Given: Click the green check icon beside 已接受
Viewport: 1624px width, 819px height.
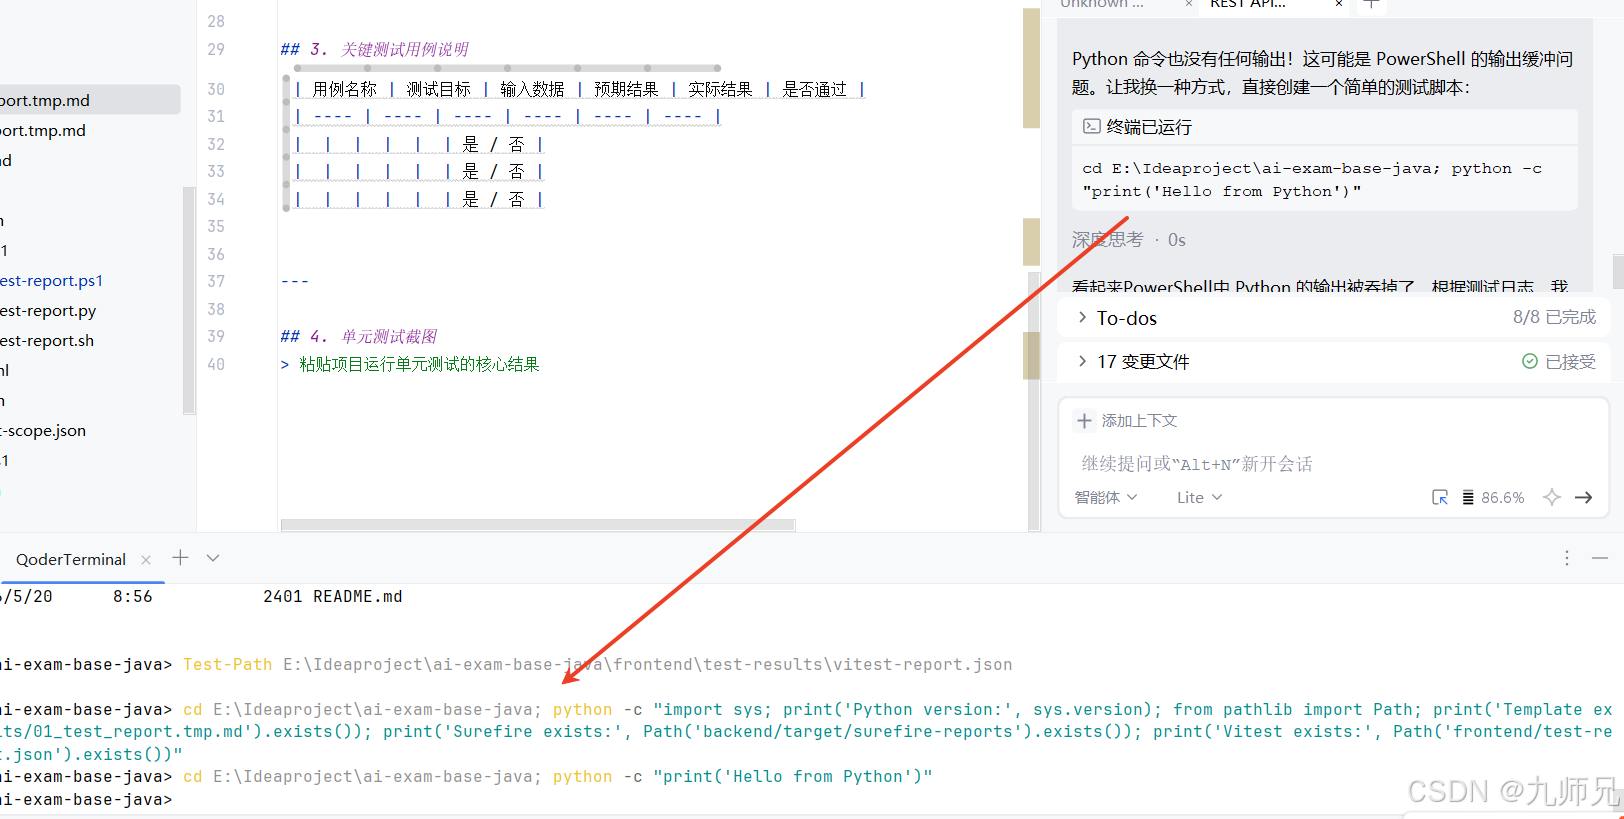Looking at the screenshot, I should point(1529,361).
